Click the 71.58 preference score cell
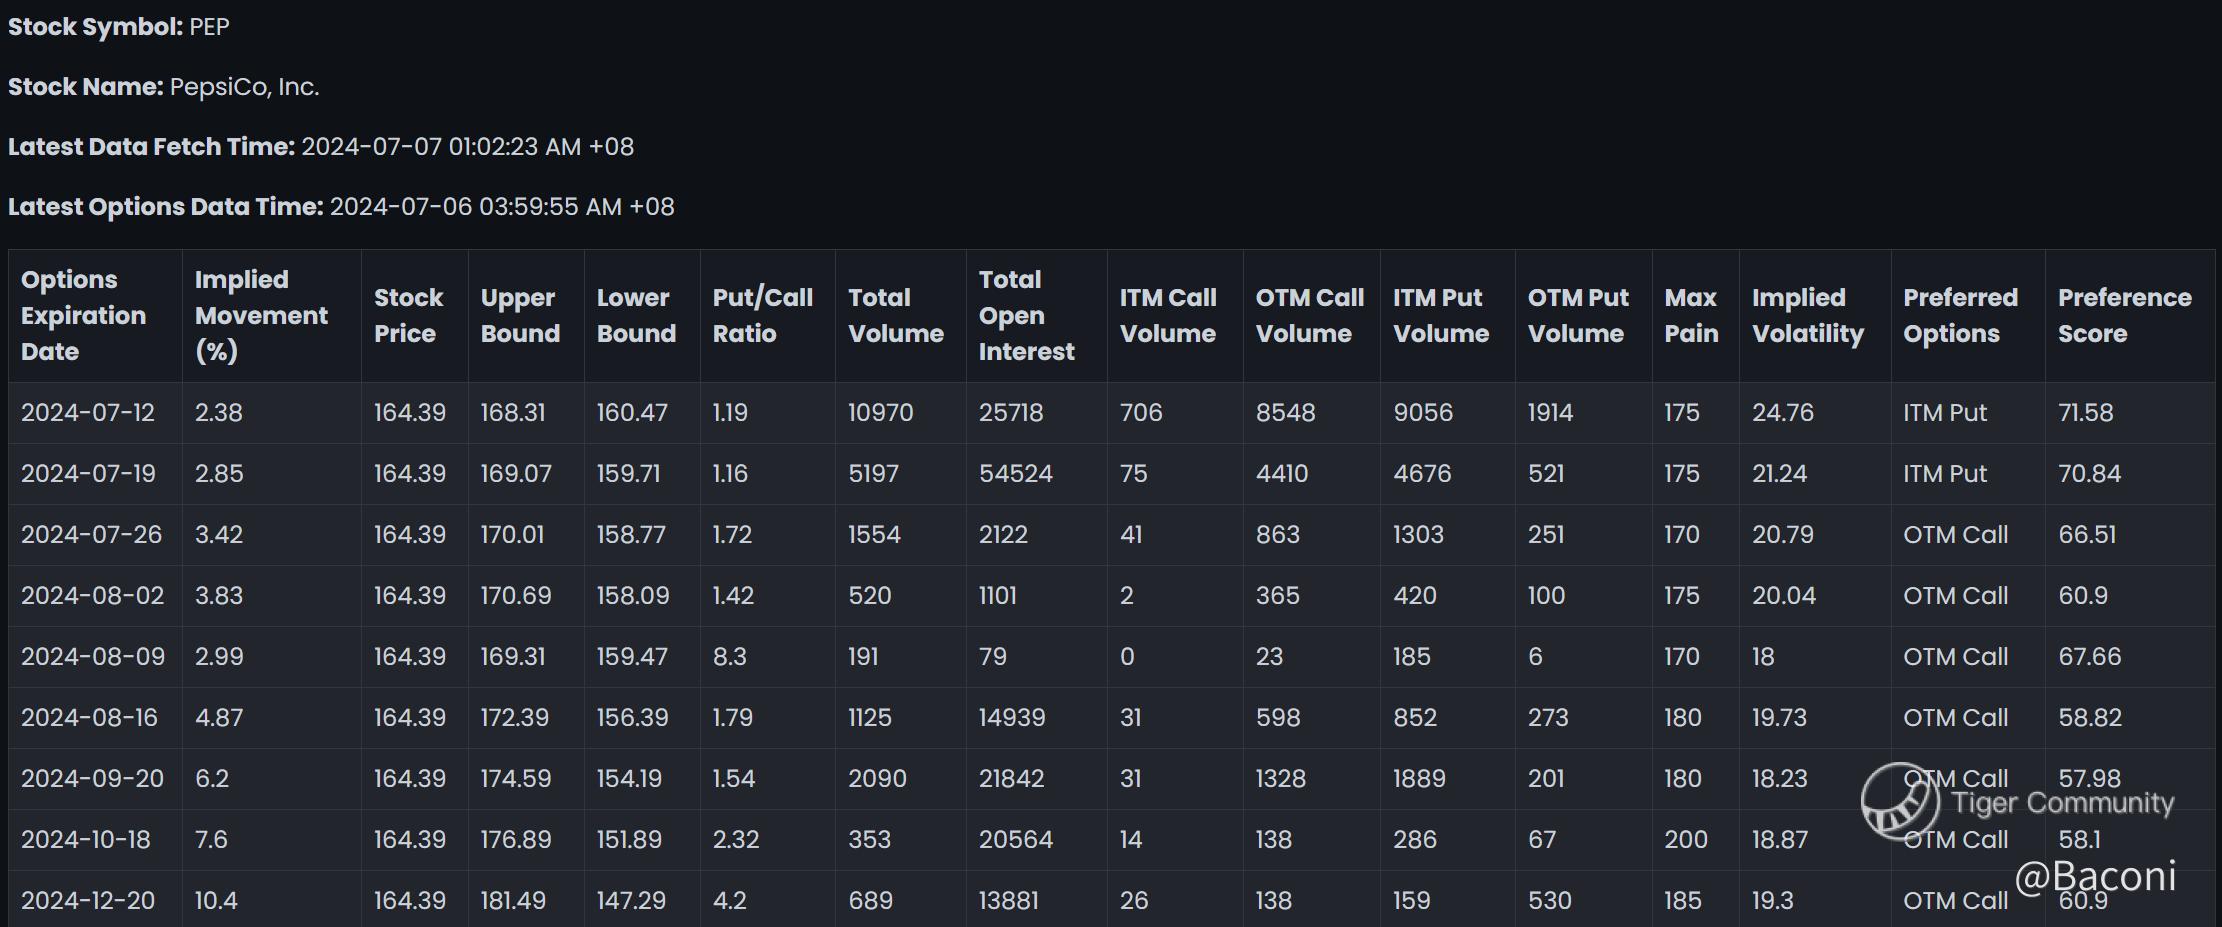 [2085, 412]
